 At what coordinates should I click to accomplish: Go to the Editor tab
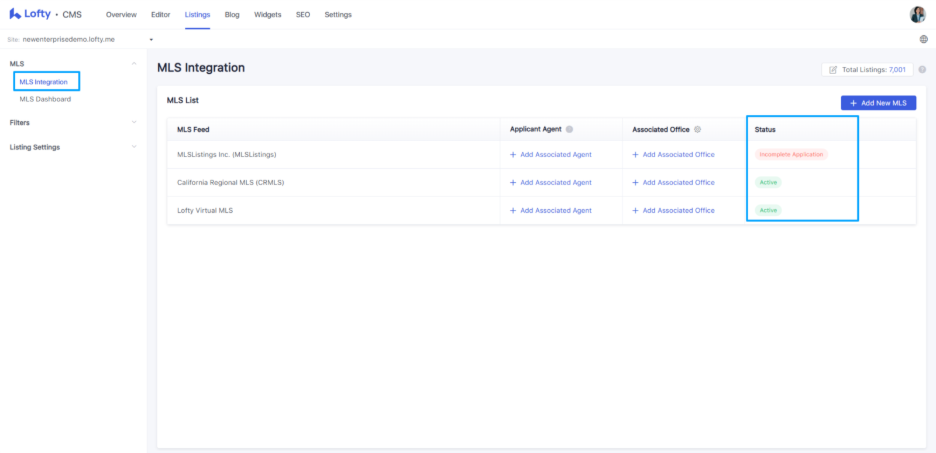160,15
